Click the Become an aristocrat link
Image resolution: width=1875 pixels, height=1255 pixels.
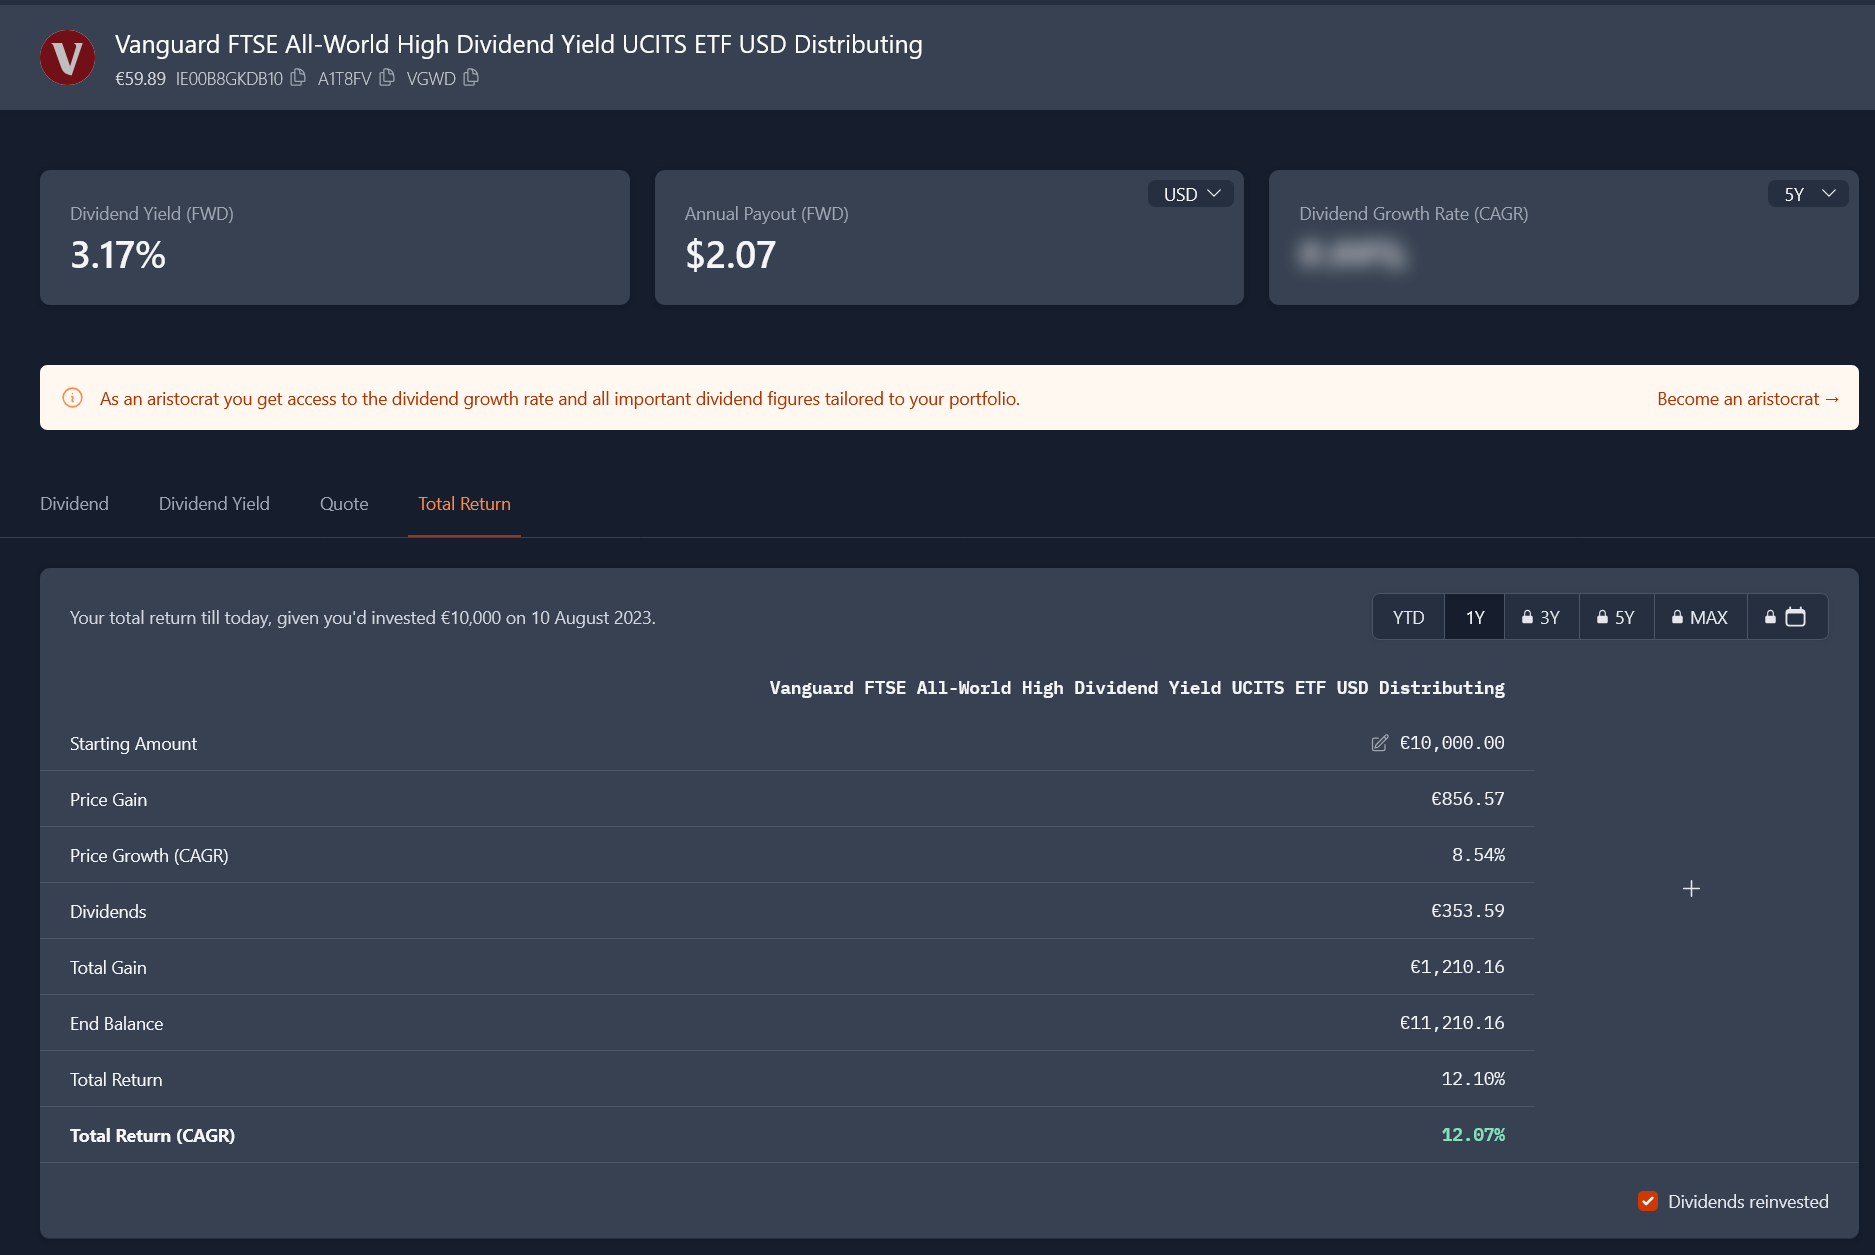[x=1748, y=398]
